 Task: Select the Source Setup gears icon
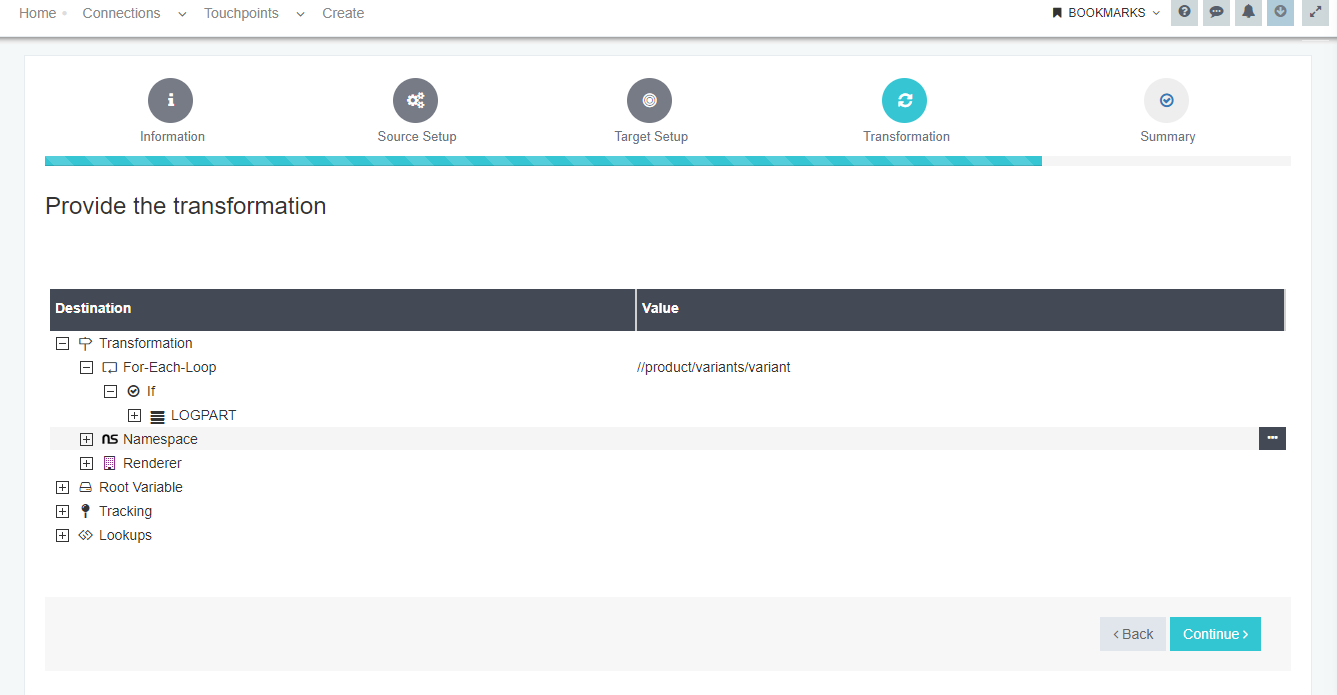click(416, 100)
